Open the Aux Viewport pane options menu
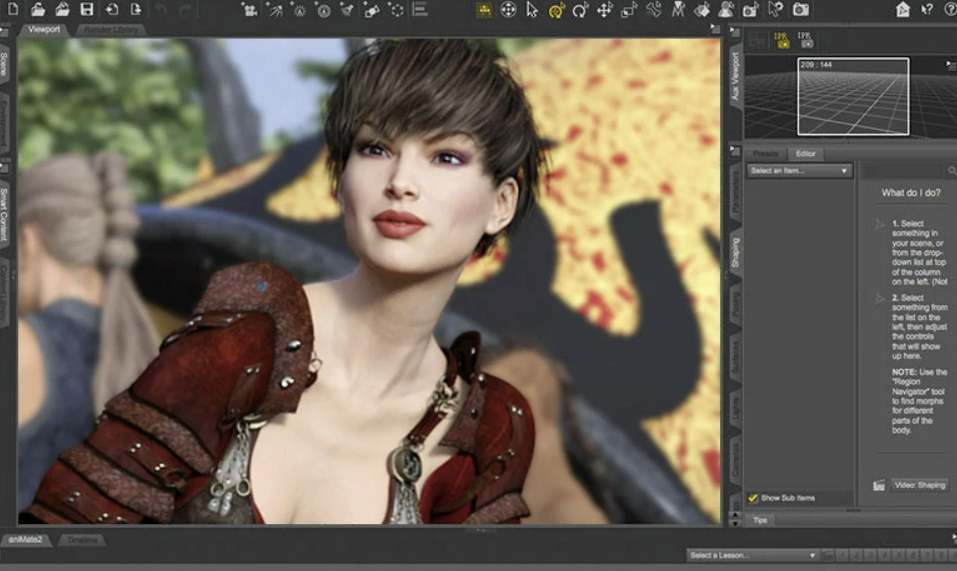Screen dimensions: 957x571 point(950,65)
